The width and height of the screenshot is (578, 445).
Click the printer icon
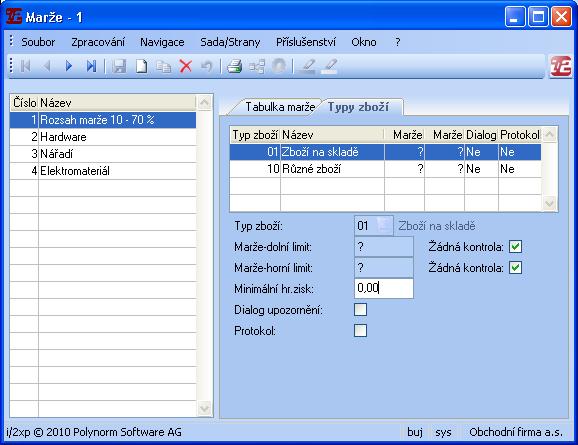pyautogui.click(x=234, y=66)
